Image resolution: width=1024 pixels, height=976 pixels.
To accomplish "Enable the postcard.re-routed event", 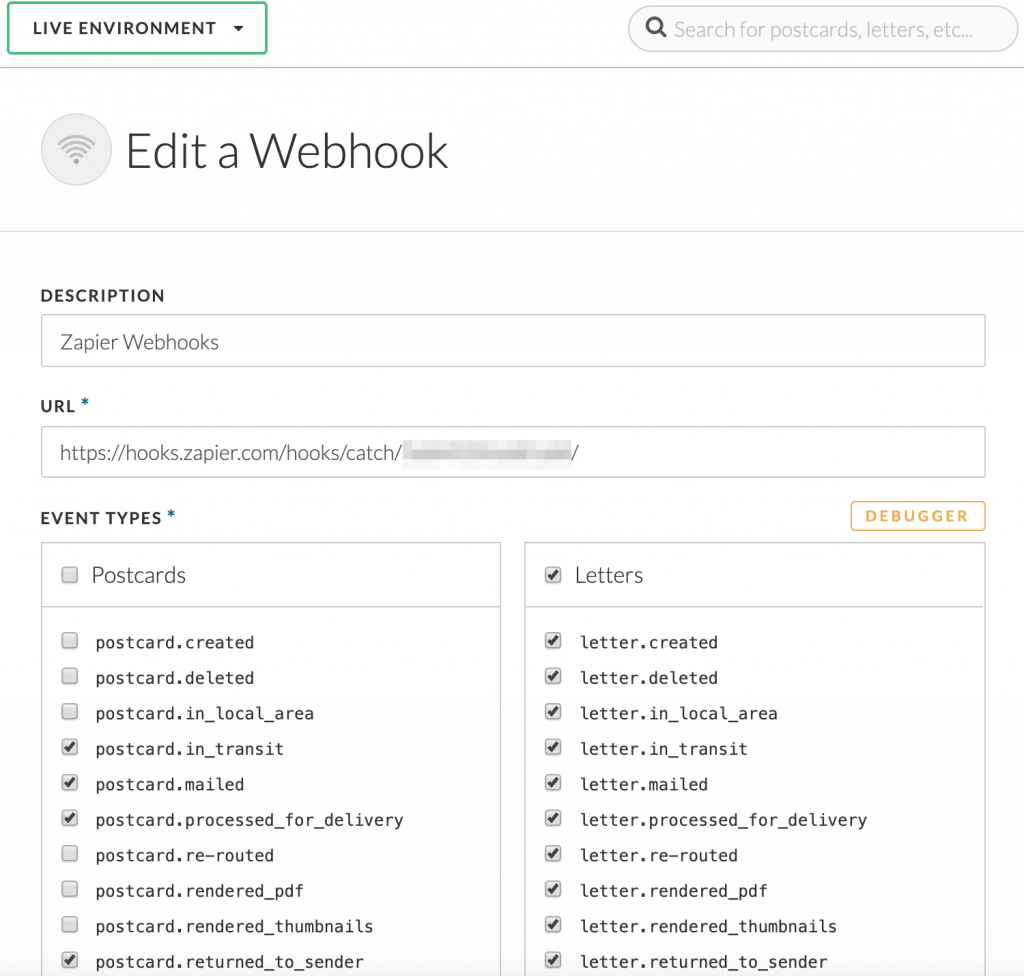I will (x=69, y=854).
